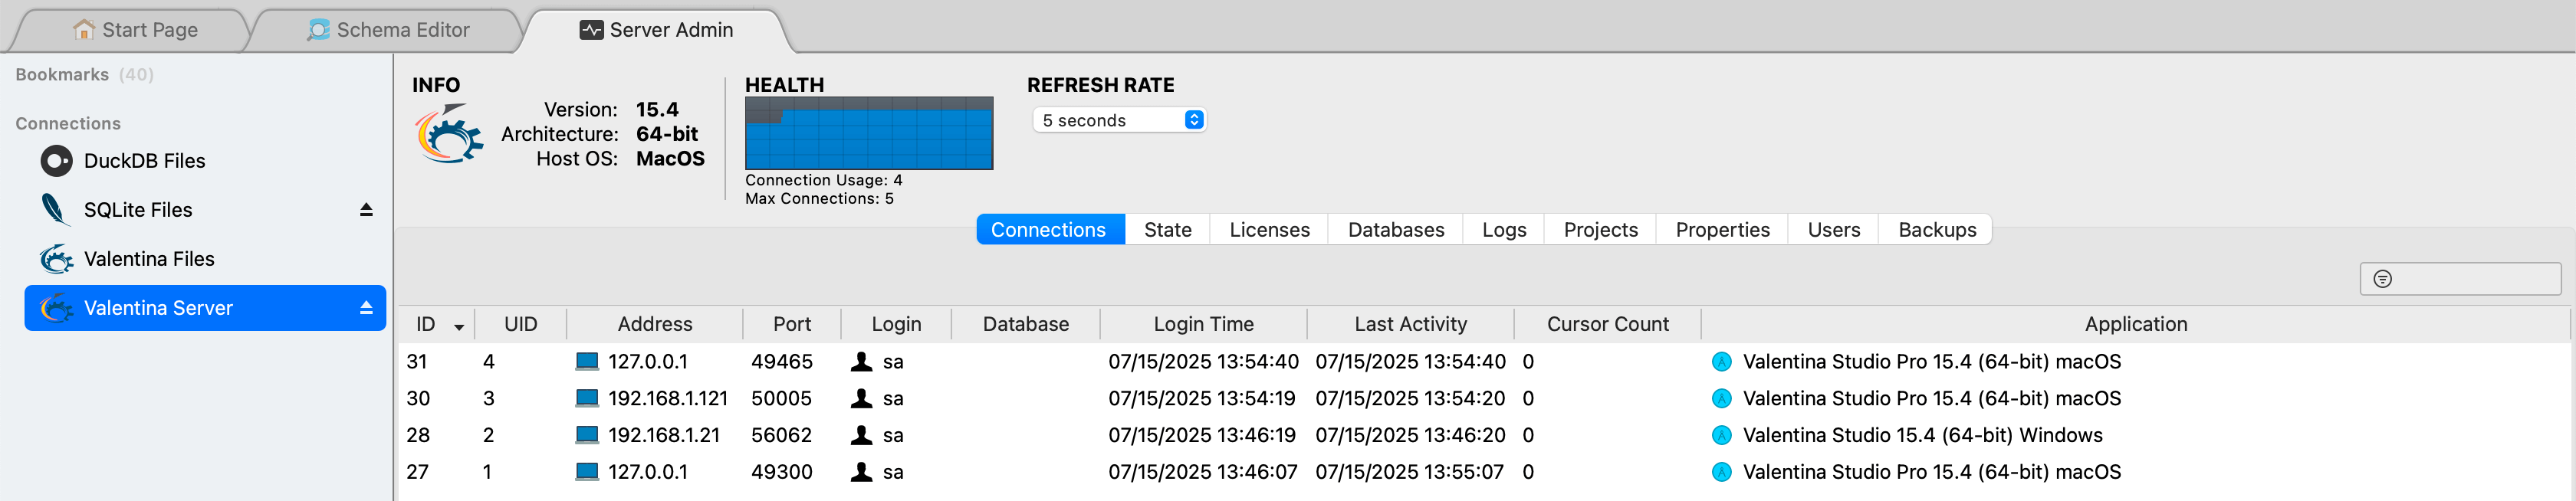Screen dimensions: 2576x501
Task: Click the application icon in row ID 27
Action: point(1721,472)
